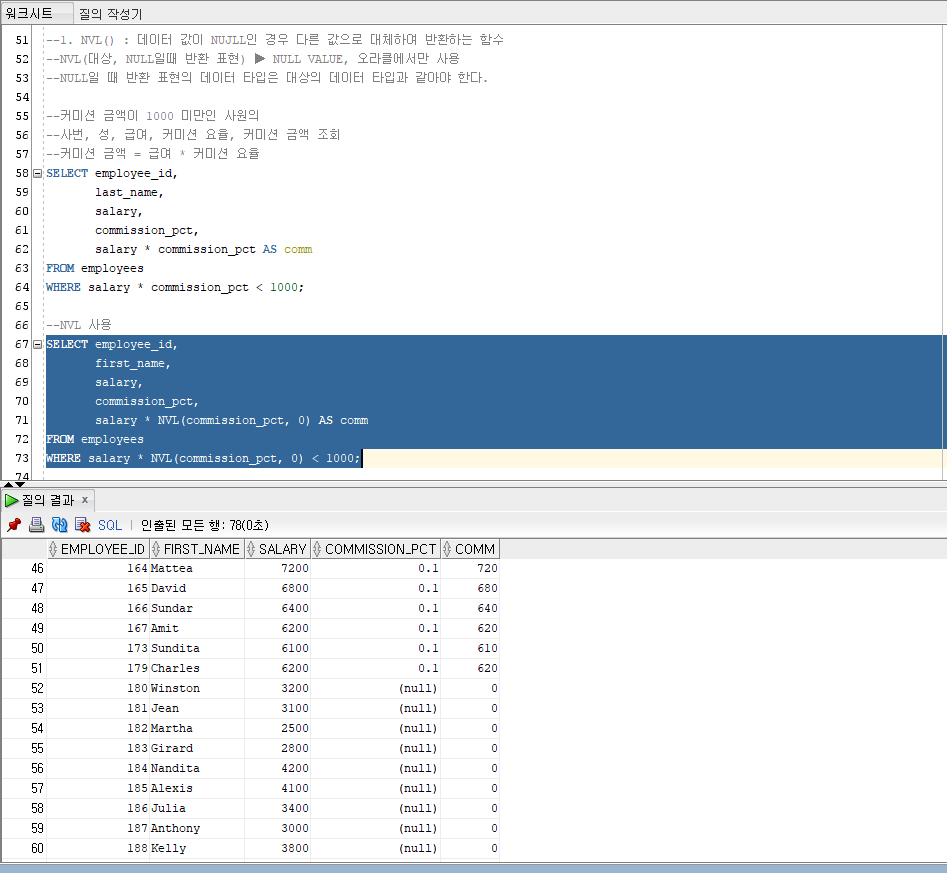Select the cell containing Julia

196,808
